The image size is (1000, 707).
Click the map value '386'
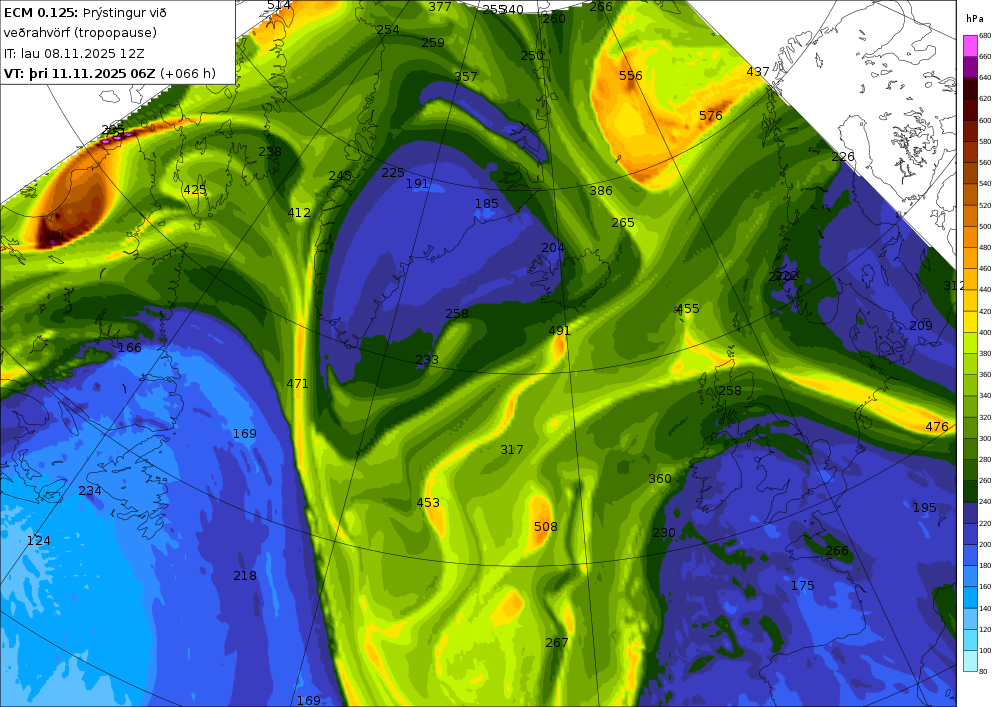coord(601,191)
